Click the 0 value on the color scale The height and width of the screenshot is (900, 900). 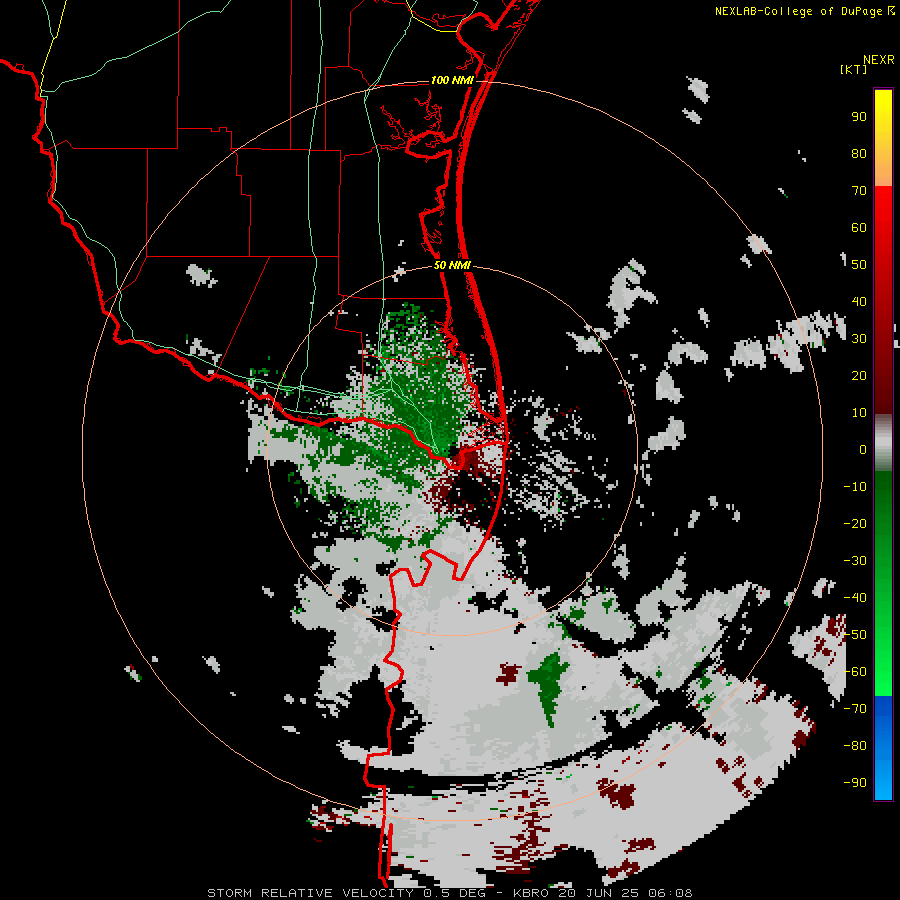863,449
